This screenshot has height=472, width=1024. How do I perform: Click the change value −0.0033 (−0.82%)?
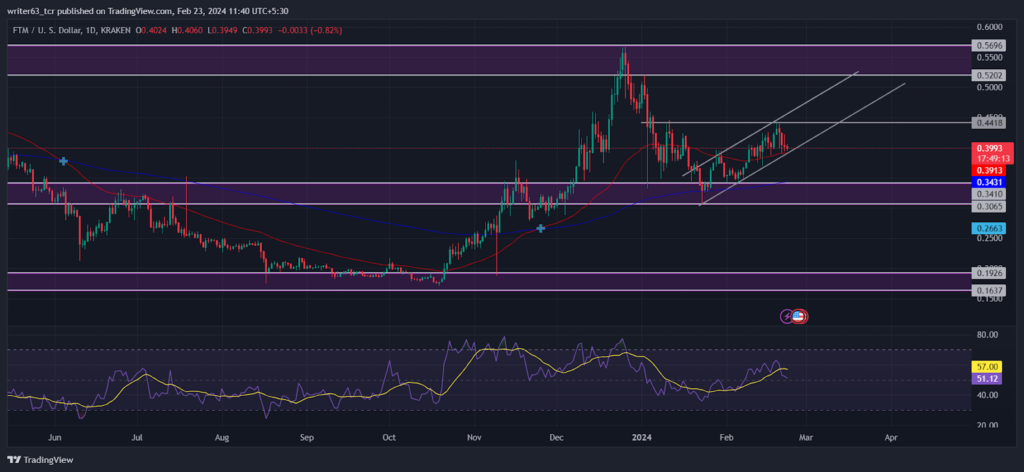308,30
